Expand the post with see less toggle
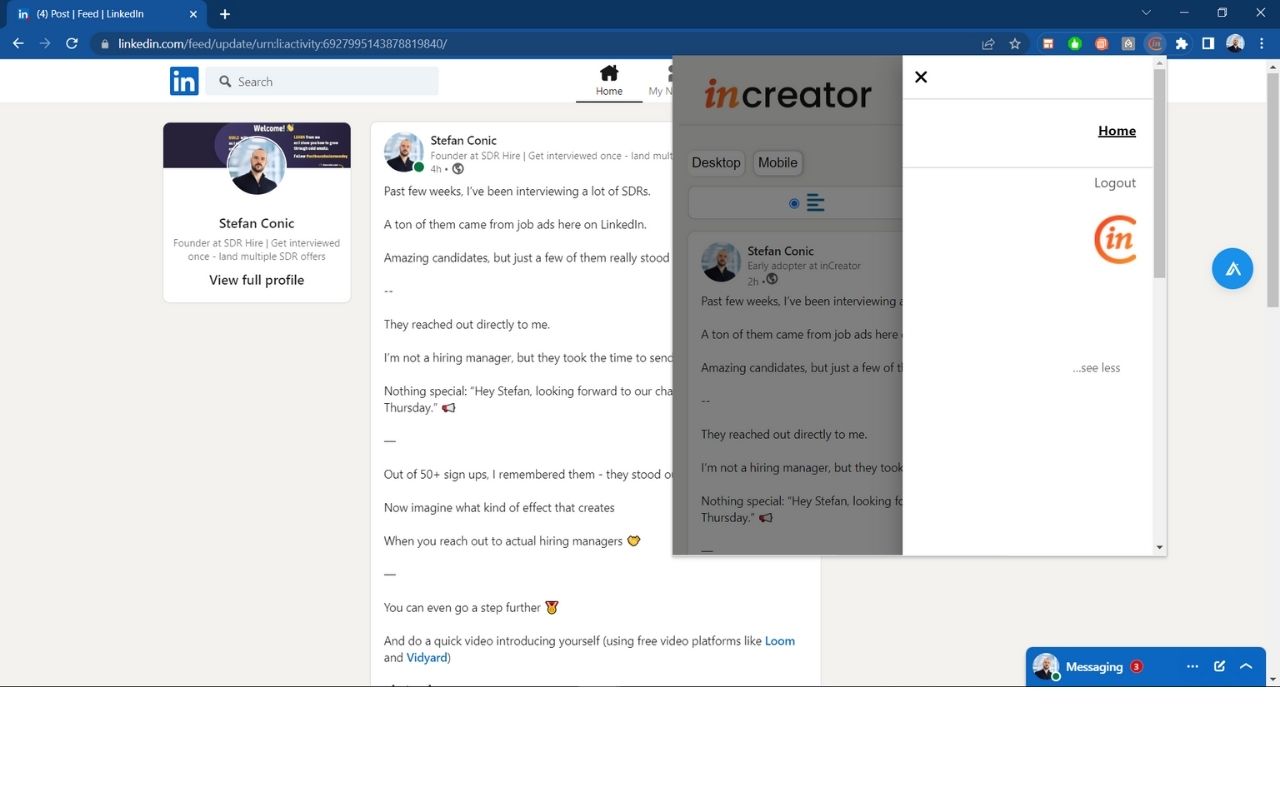This screenshot has height=800, width=1280. click(1096, 367)
